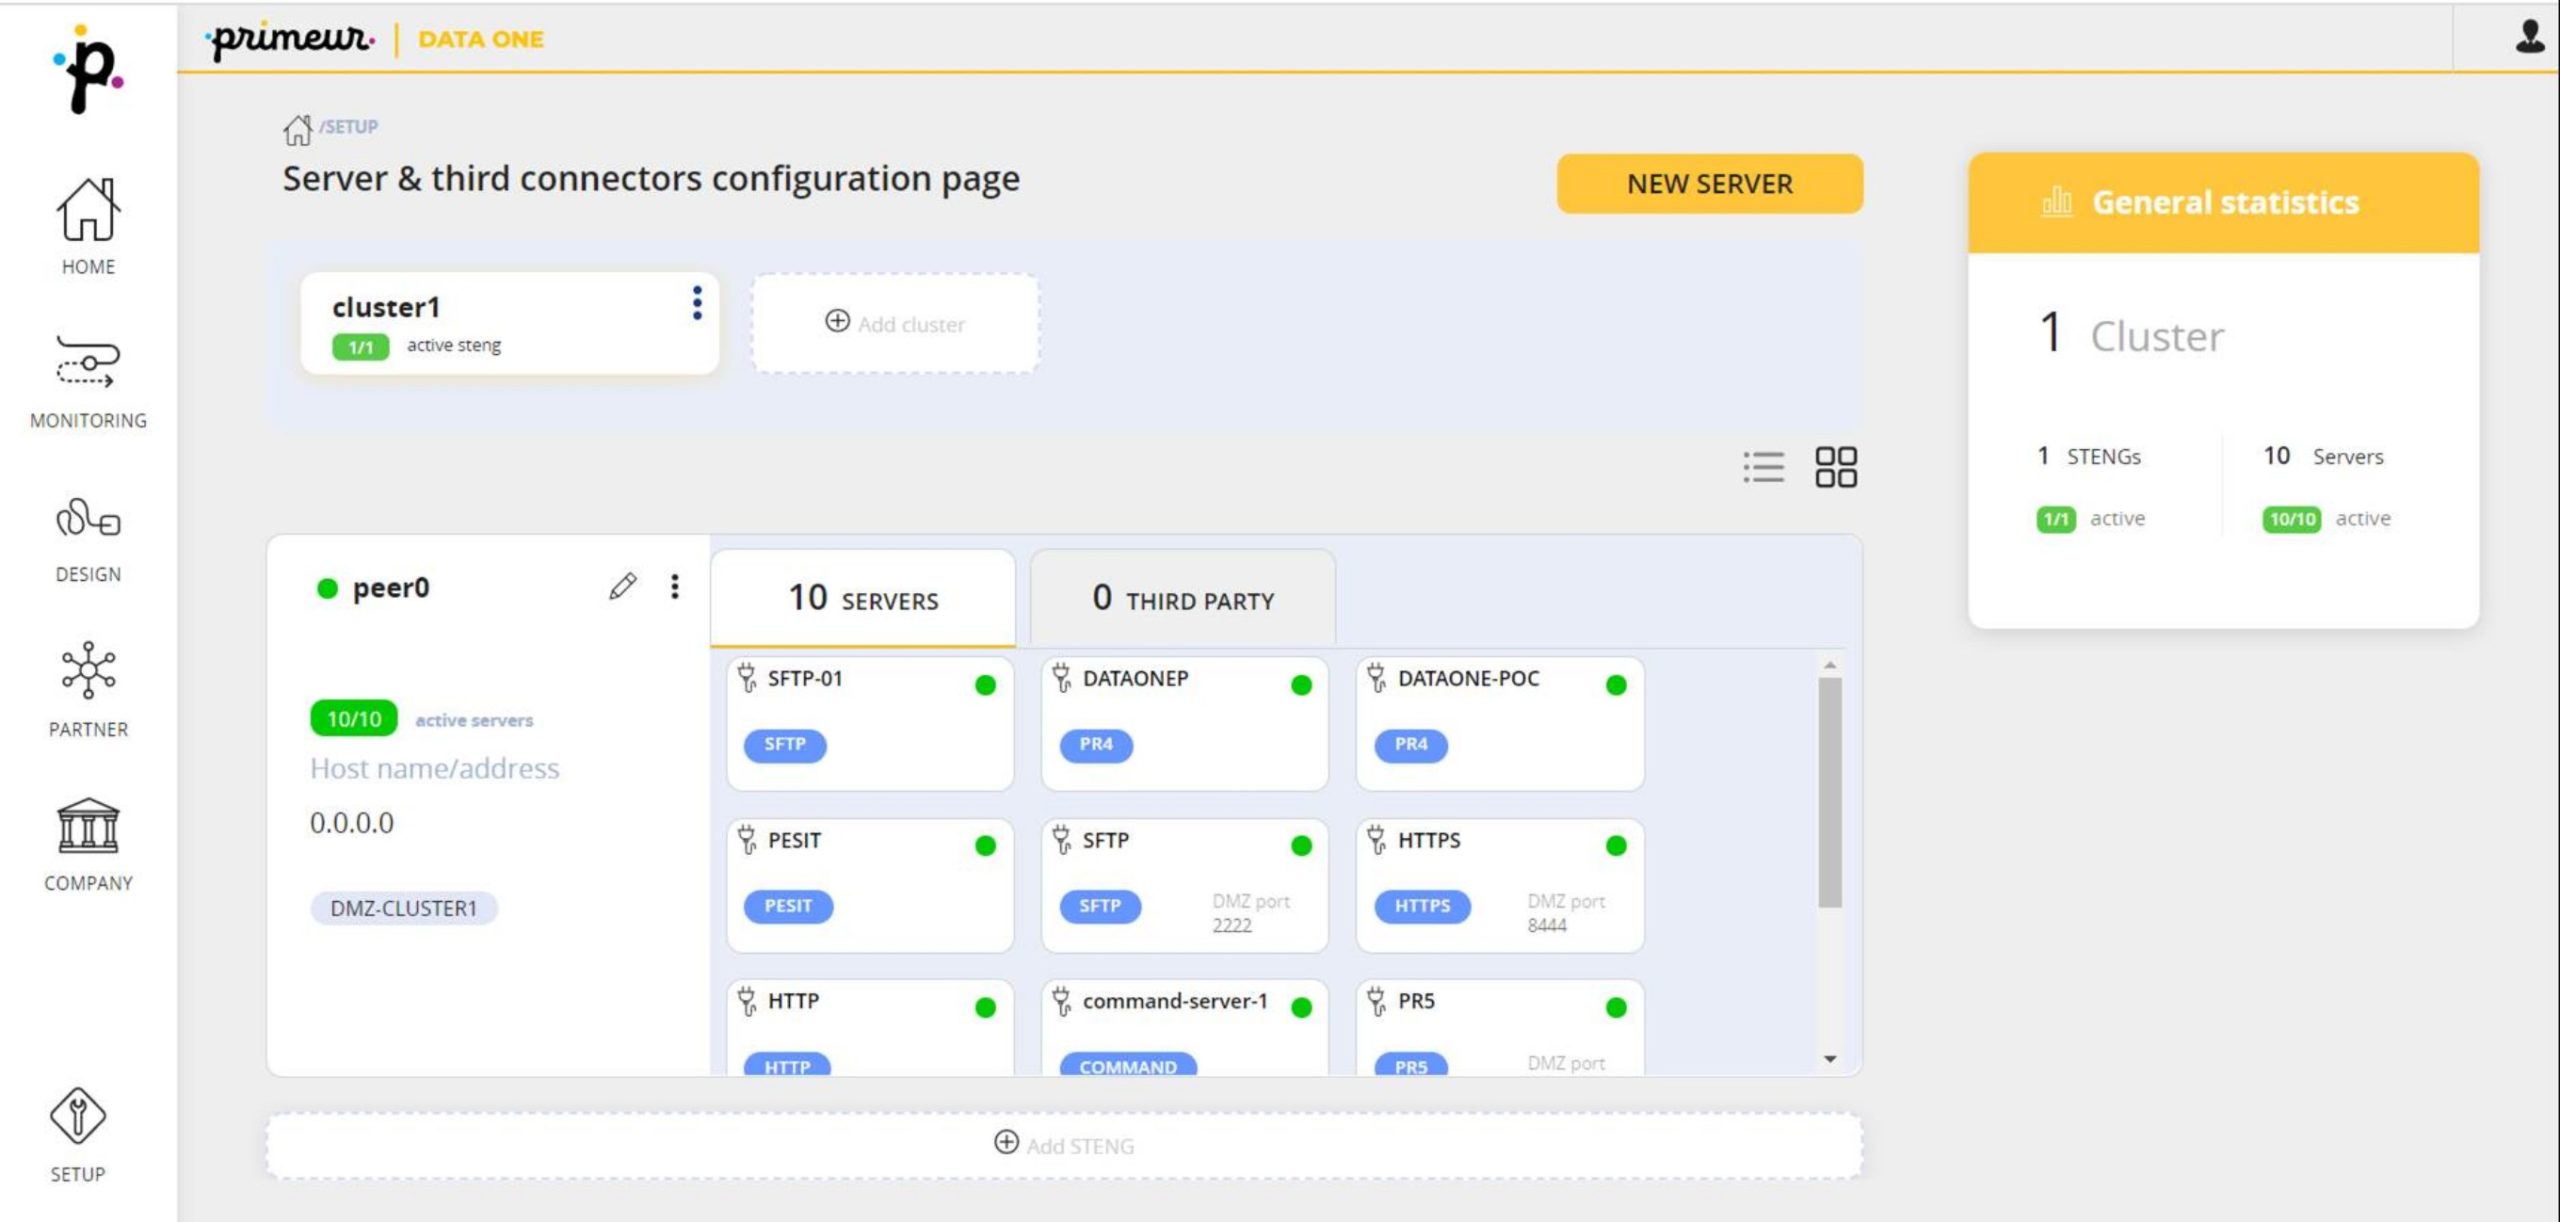Click scrollbar down arrow in servers list
2560x1222 pixels.
(x=1830, y=1059)
